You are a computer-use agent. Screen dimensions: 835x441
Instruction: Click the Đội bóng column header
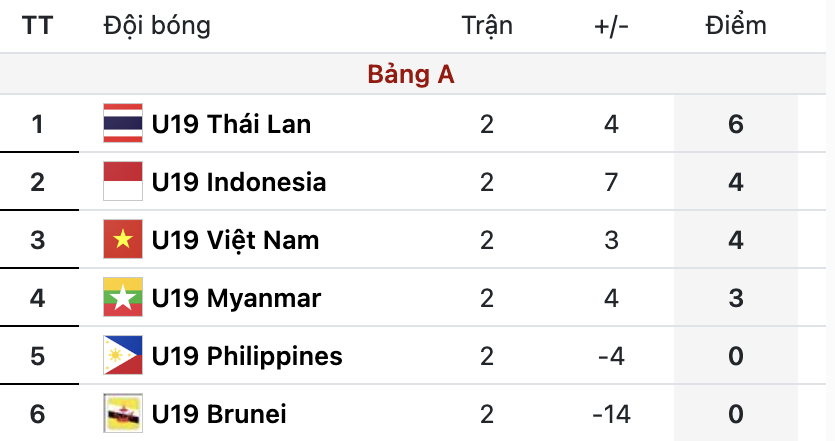coord(157,26)
